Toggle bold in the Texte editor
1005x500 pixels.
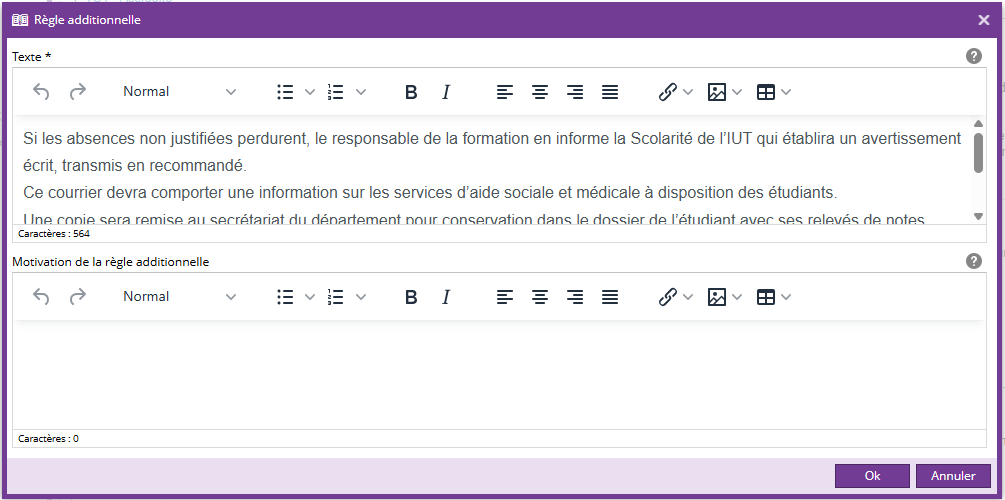tap(410, 92)
